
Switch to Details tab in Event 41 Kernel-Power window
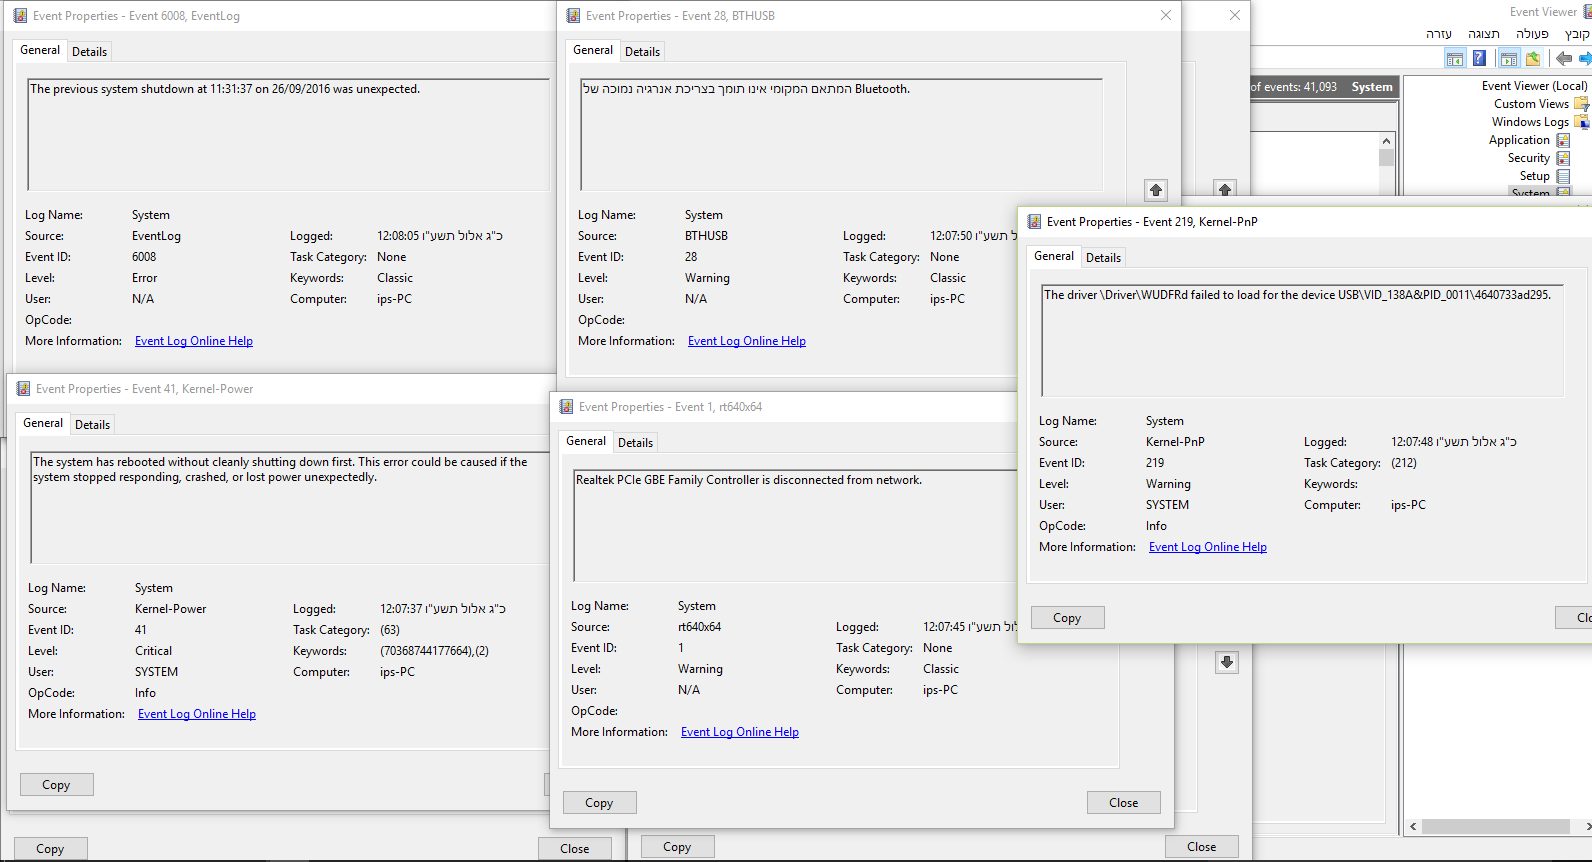[92, 425]
